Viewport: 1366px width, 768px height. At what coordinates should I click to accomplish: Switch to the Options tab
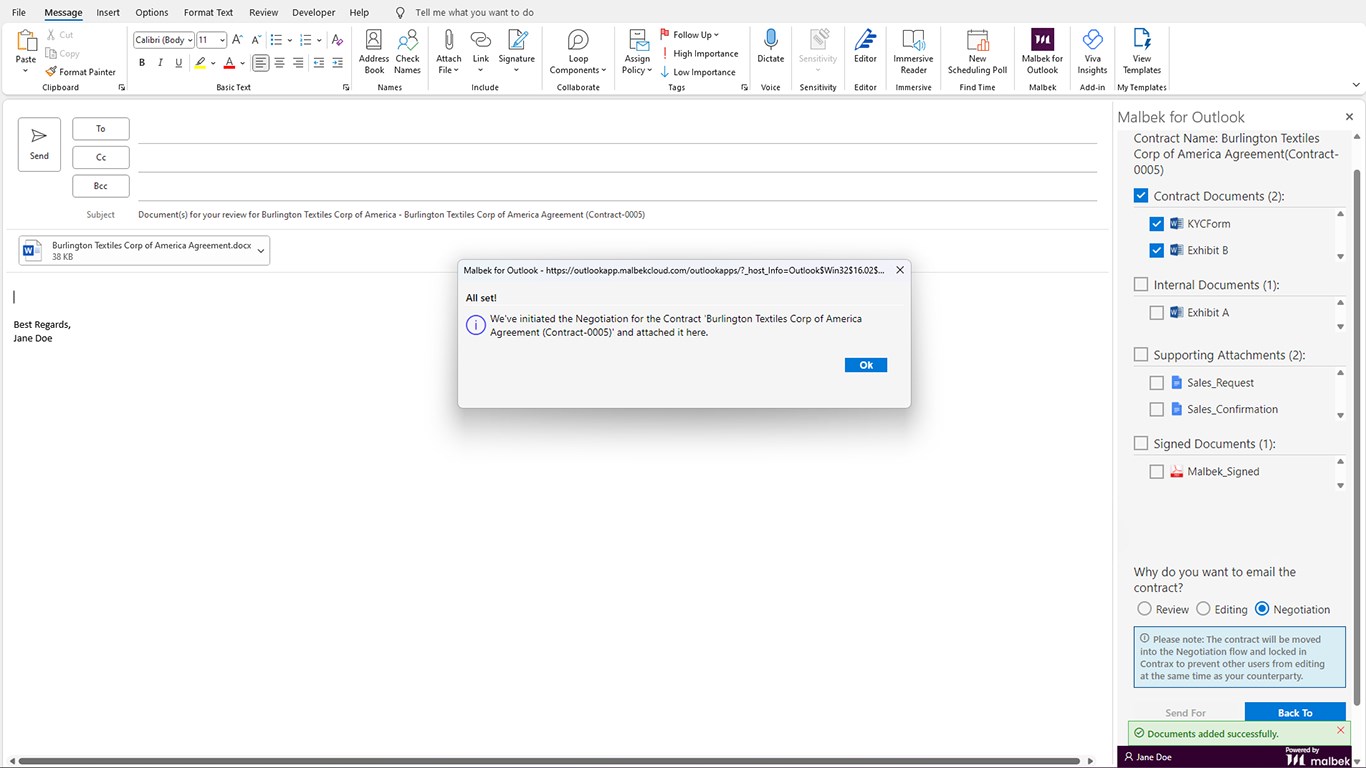[x=152, y=13]
